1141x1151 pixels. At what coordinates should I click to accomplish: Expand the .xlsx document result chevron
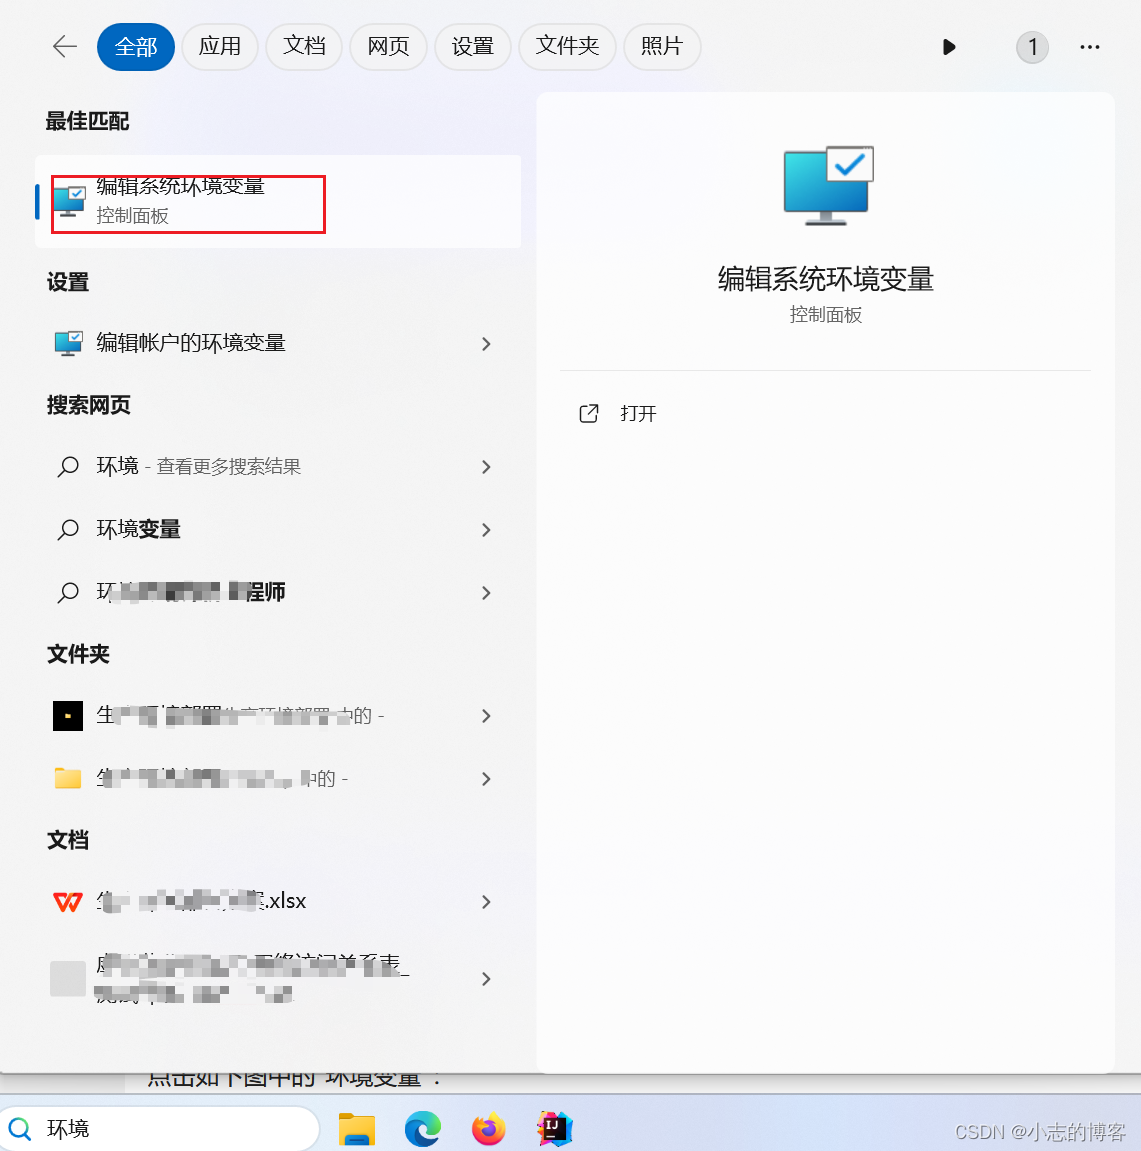tap(486, 902)
